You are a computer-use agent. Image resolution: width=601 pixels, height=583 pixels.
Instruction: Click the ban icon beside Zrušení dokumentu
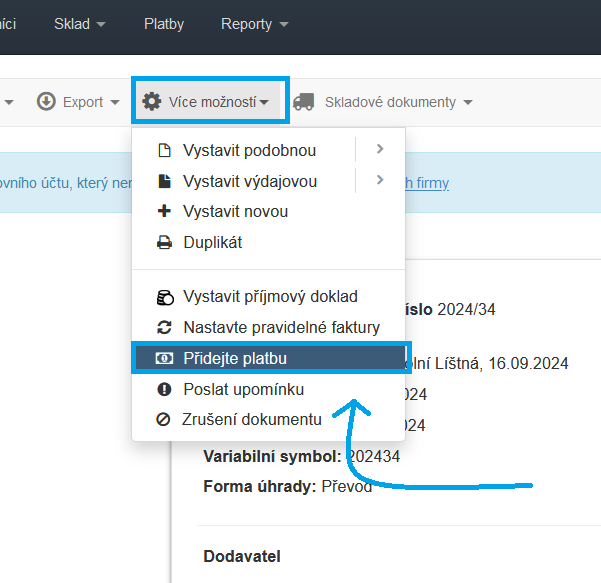(x=165, y=419)
